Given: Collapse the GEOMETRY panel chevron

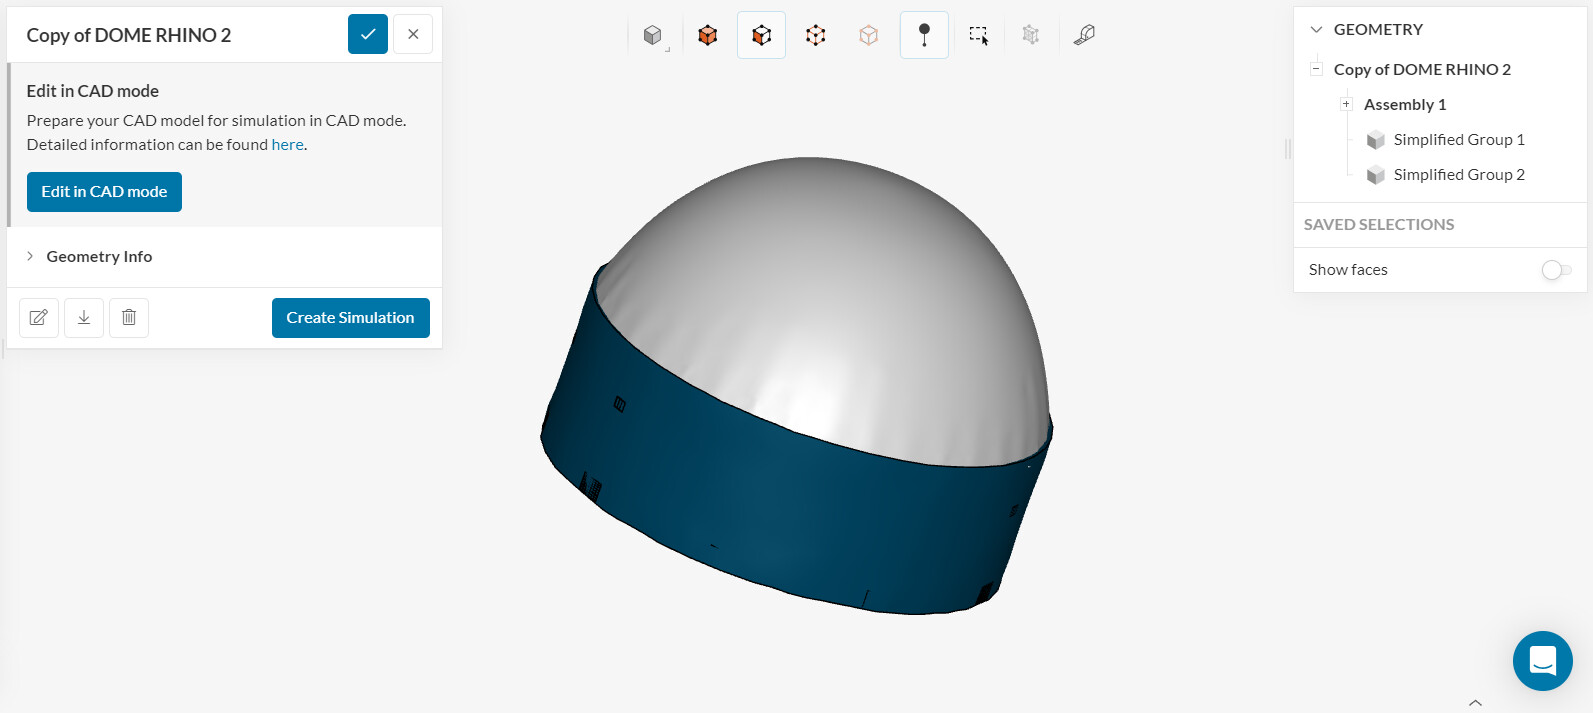Looking at the screenshot, I should coord(1316,29).
